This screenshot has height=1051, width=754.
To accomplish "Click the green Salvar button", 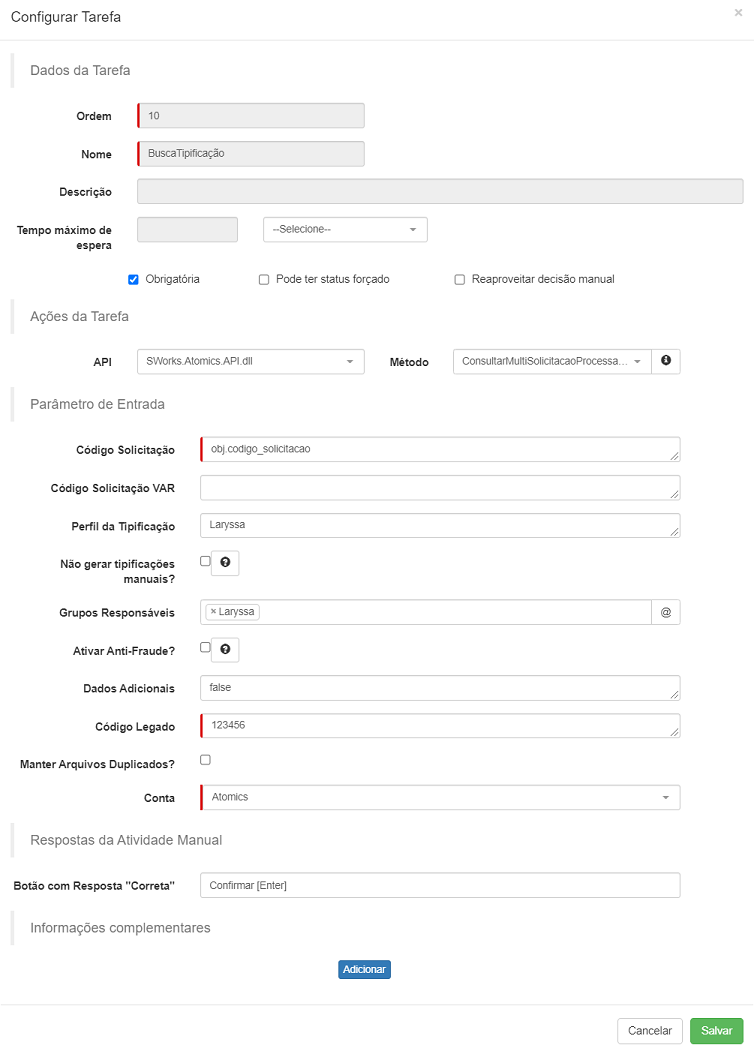I will pyautogui.click(x=716, y=1031).
